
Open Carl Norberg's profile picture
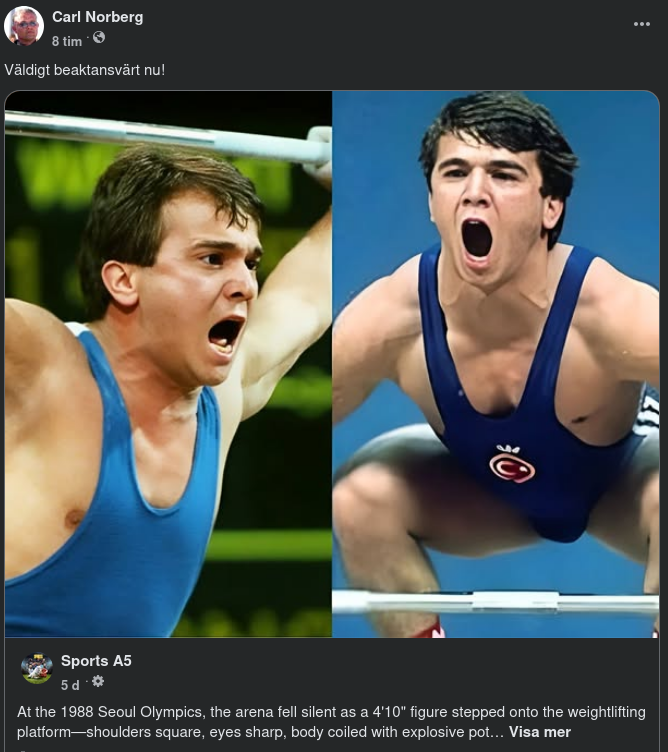point(24,26)
